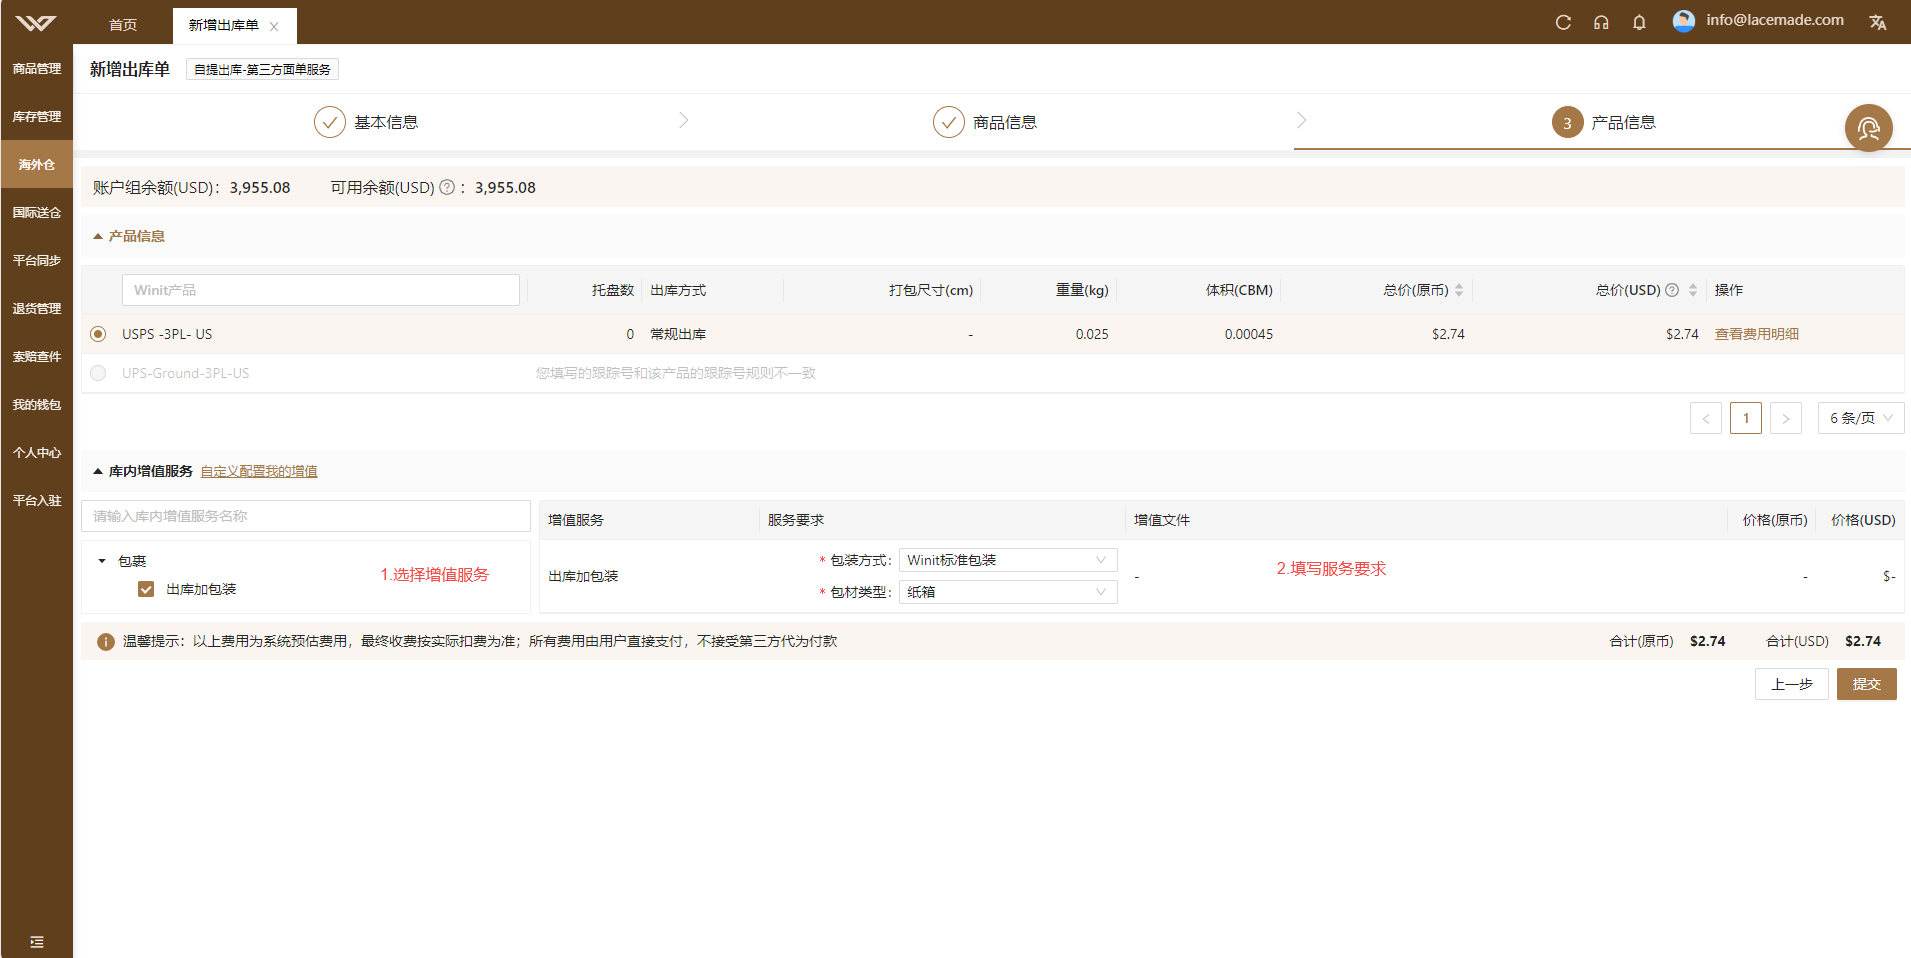The height and width of the screenshot is (958, 1911).
Task: Open 包材类型 纸箱 dropdown
Action: click(x=1008, y=592)
